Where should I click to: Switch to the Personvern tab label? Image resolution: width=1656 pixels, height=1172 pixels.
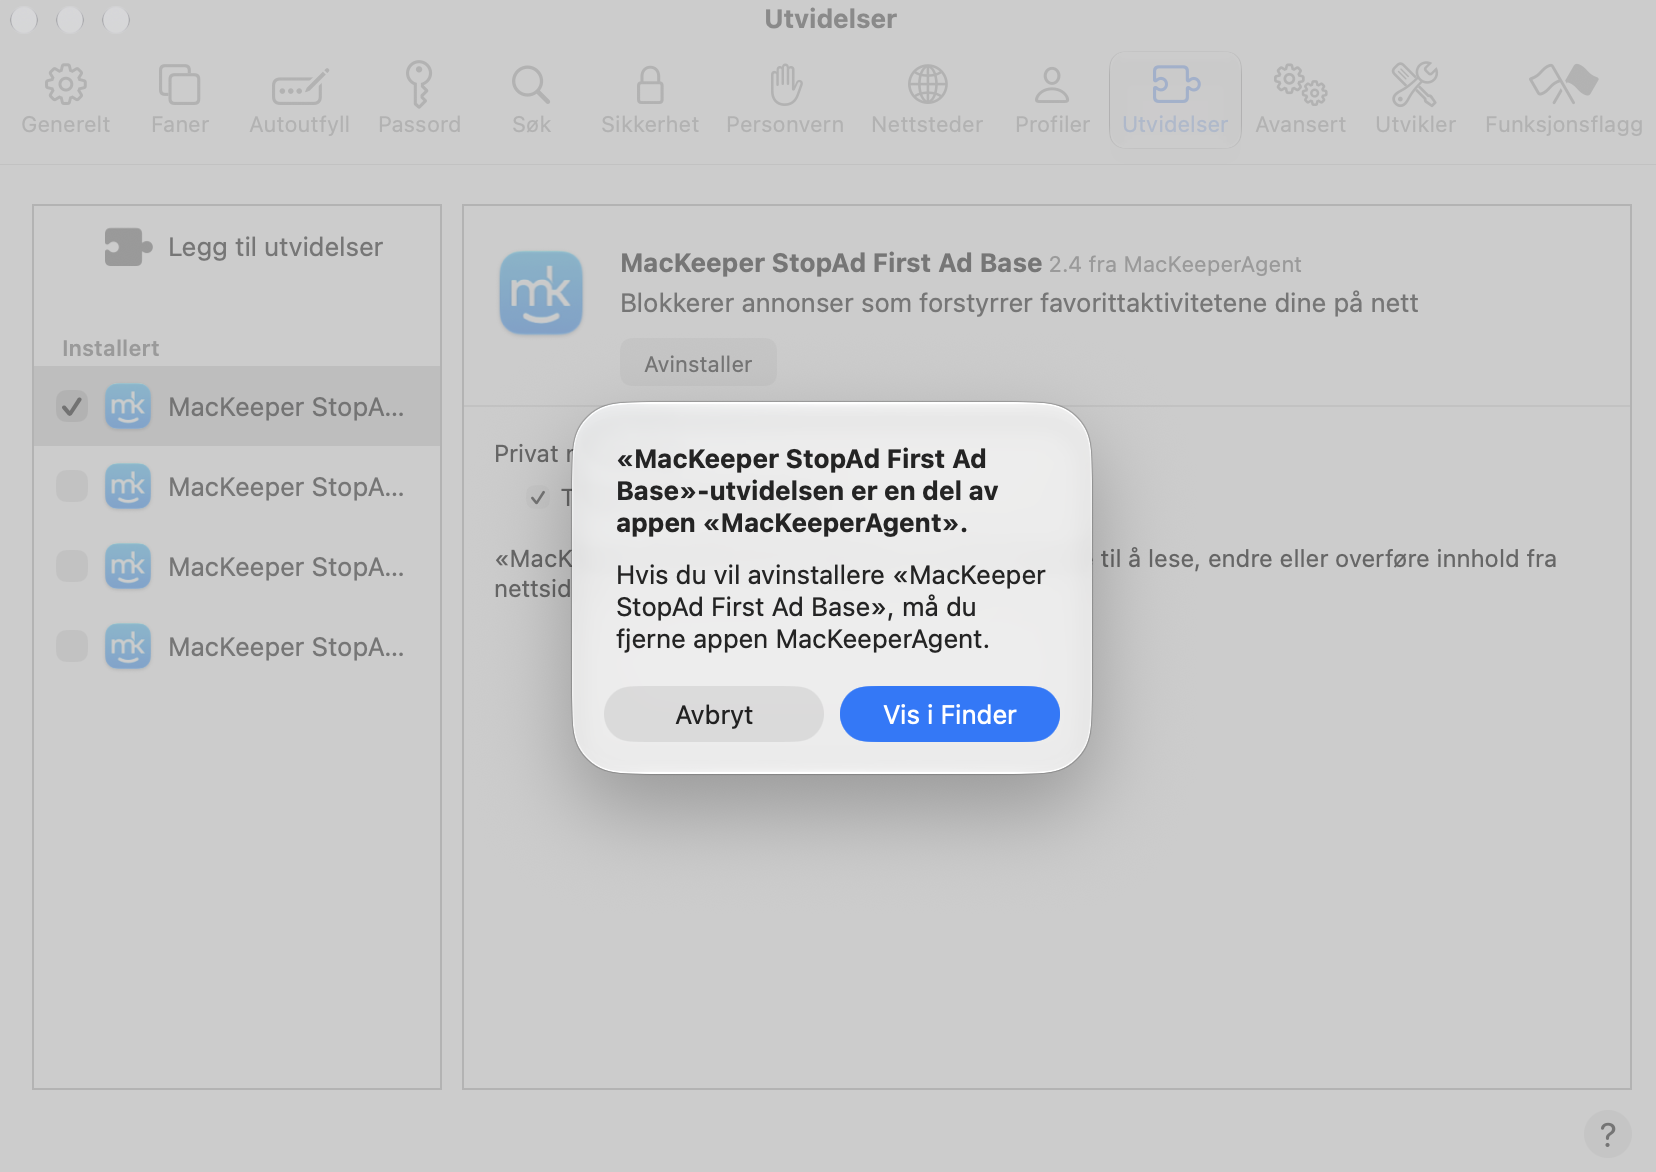pos(785,125)
